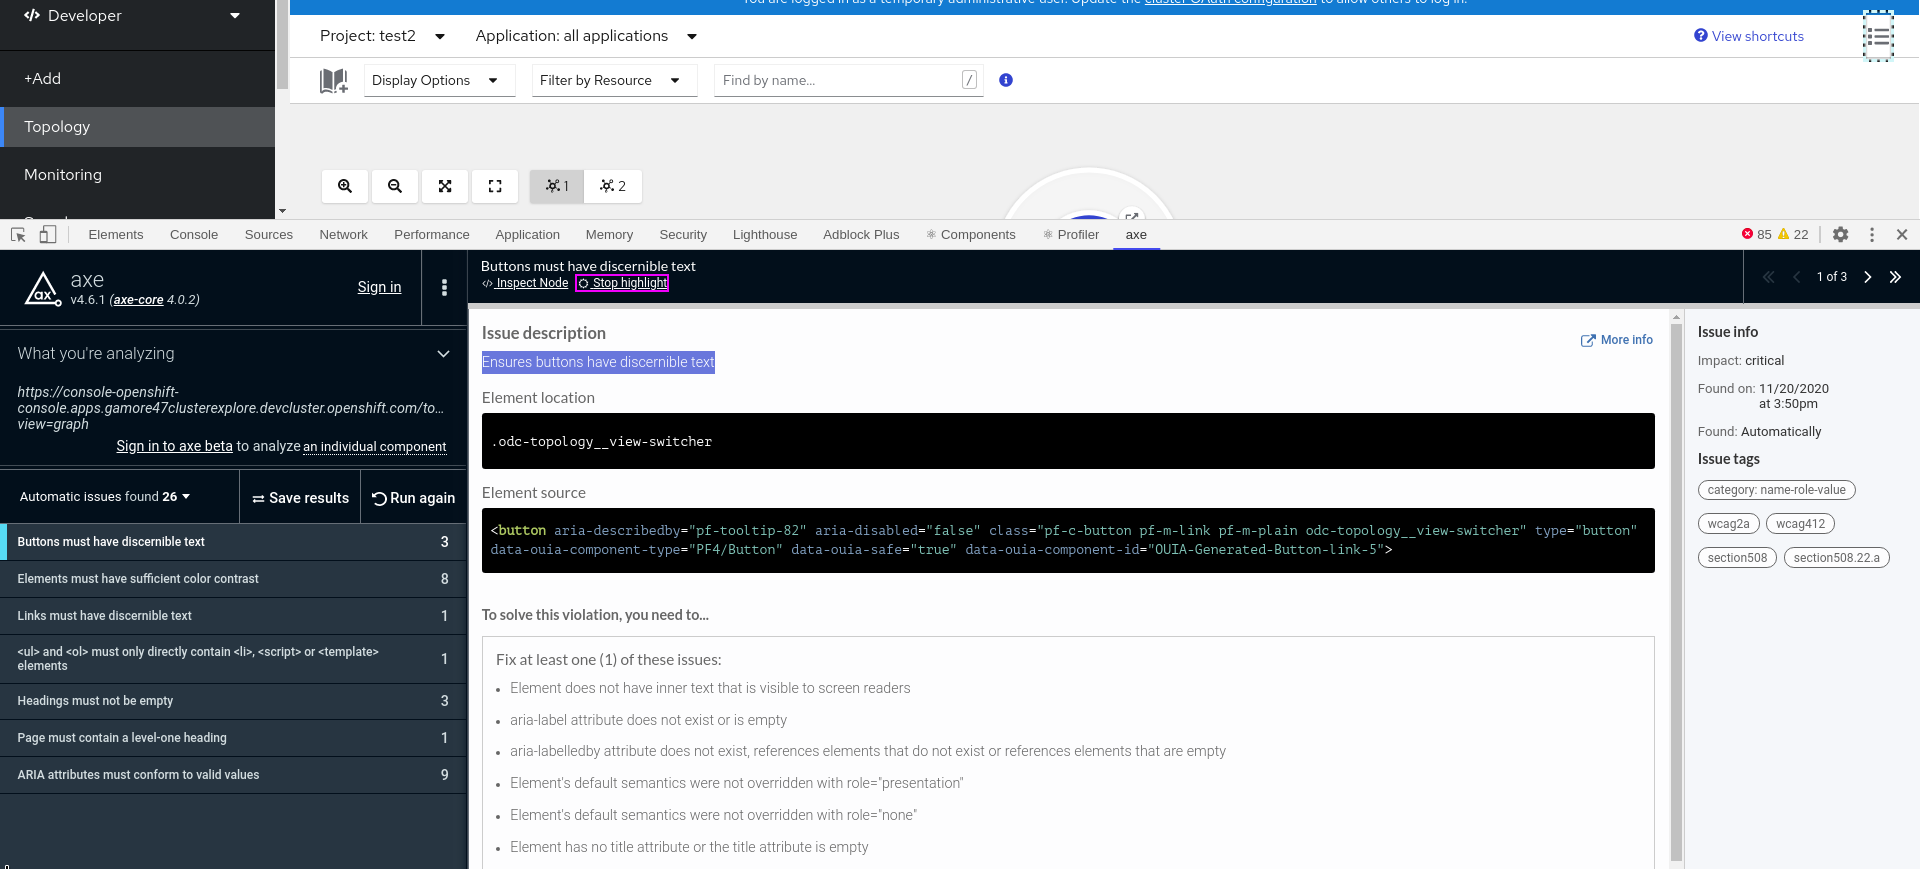Select the Headings must not be empty issue
Screen dimensions: 1920x869
tap(233, 701)
